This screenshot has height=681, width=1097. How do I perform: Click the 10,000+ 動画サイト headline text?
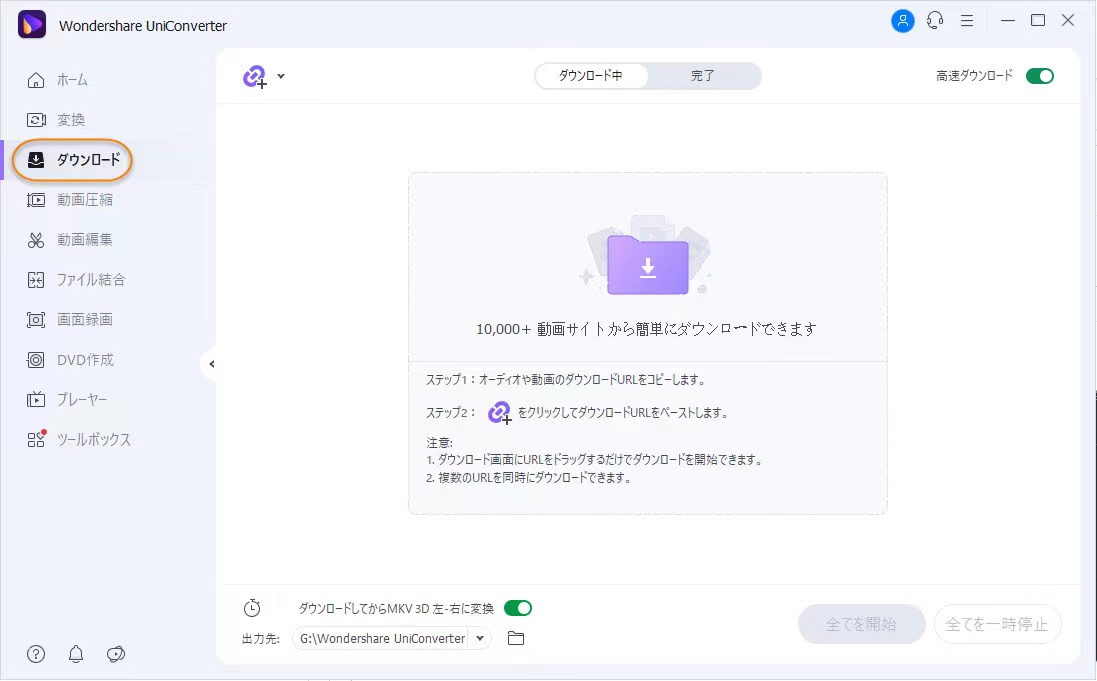pos(646,329)
